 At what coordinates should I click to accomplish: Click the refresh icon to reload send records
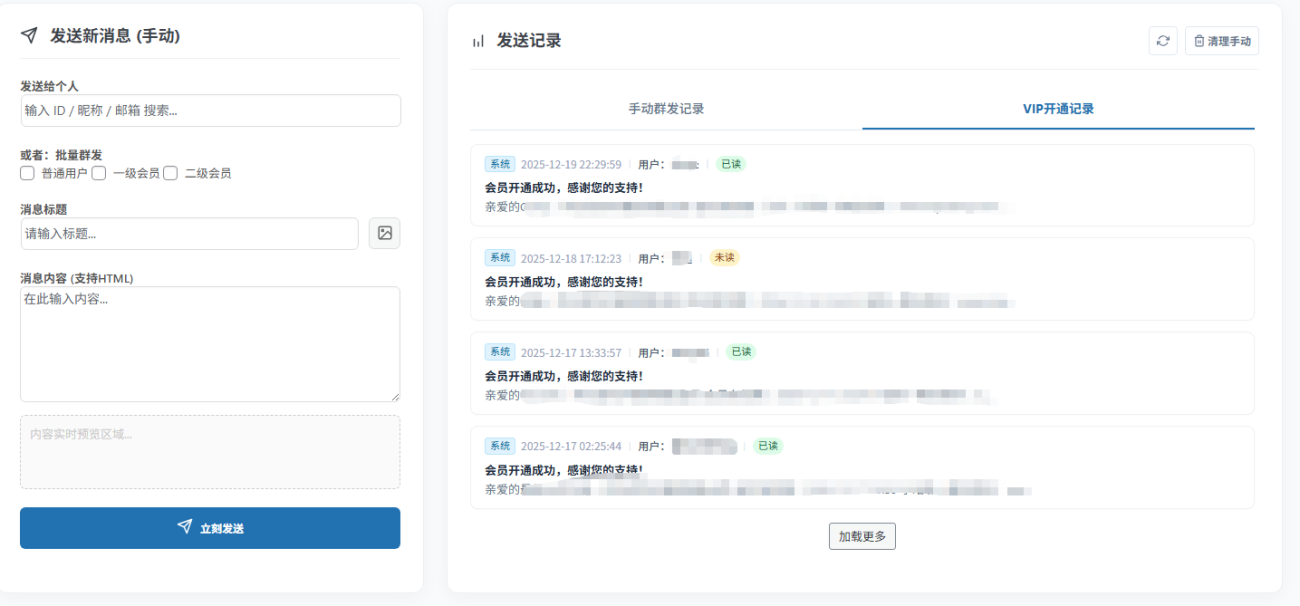[x=1162, y=41]
